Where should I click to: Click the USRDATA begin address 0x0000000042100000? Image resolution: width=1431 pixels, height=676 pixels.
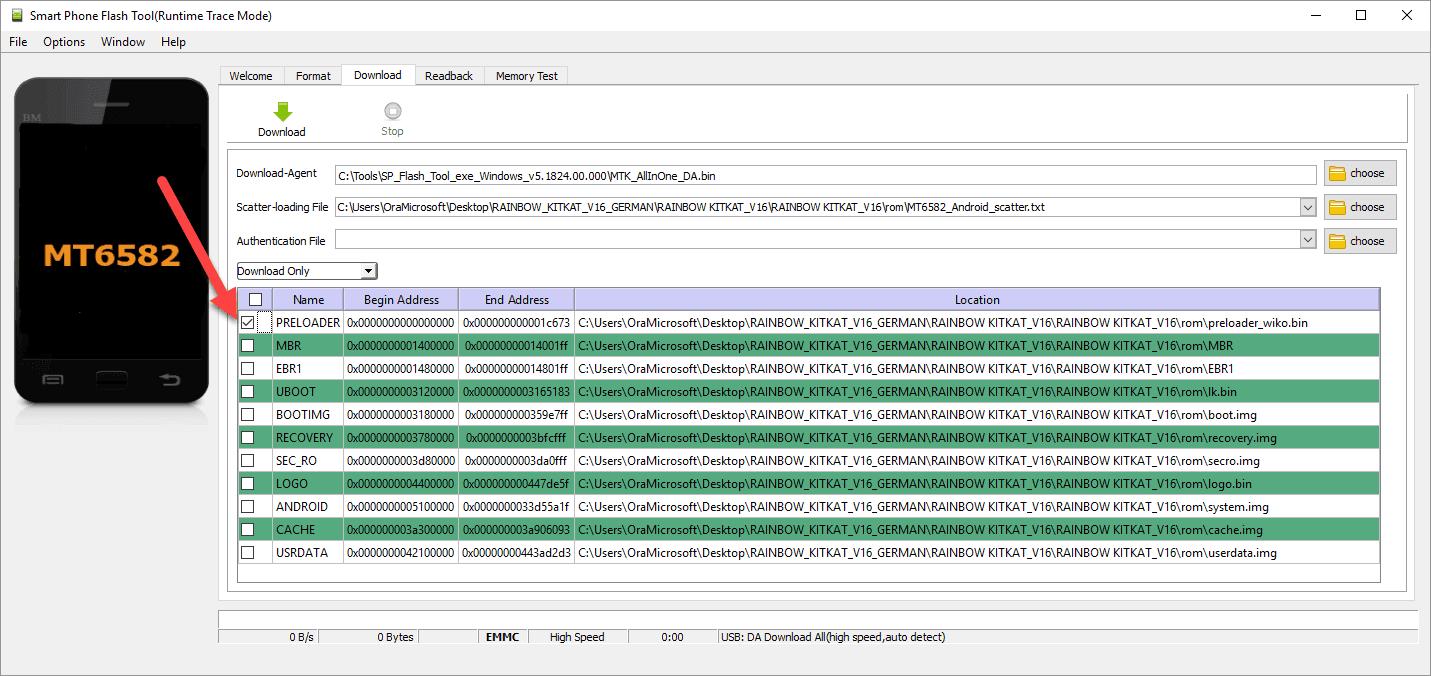[x=401, y=552]
